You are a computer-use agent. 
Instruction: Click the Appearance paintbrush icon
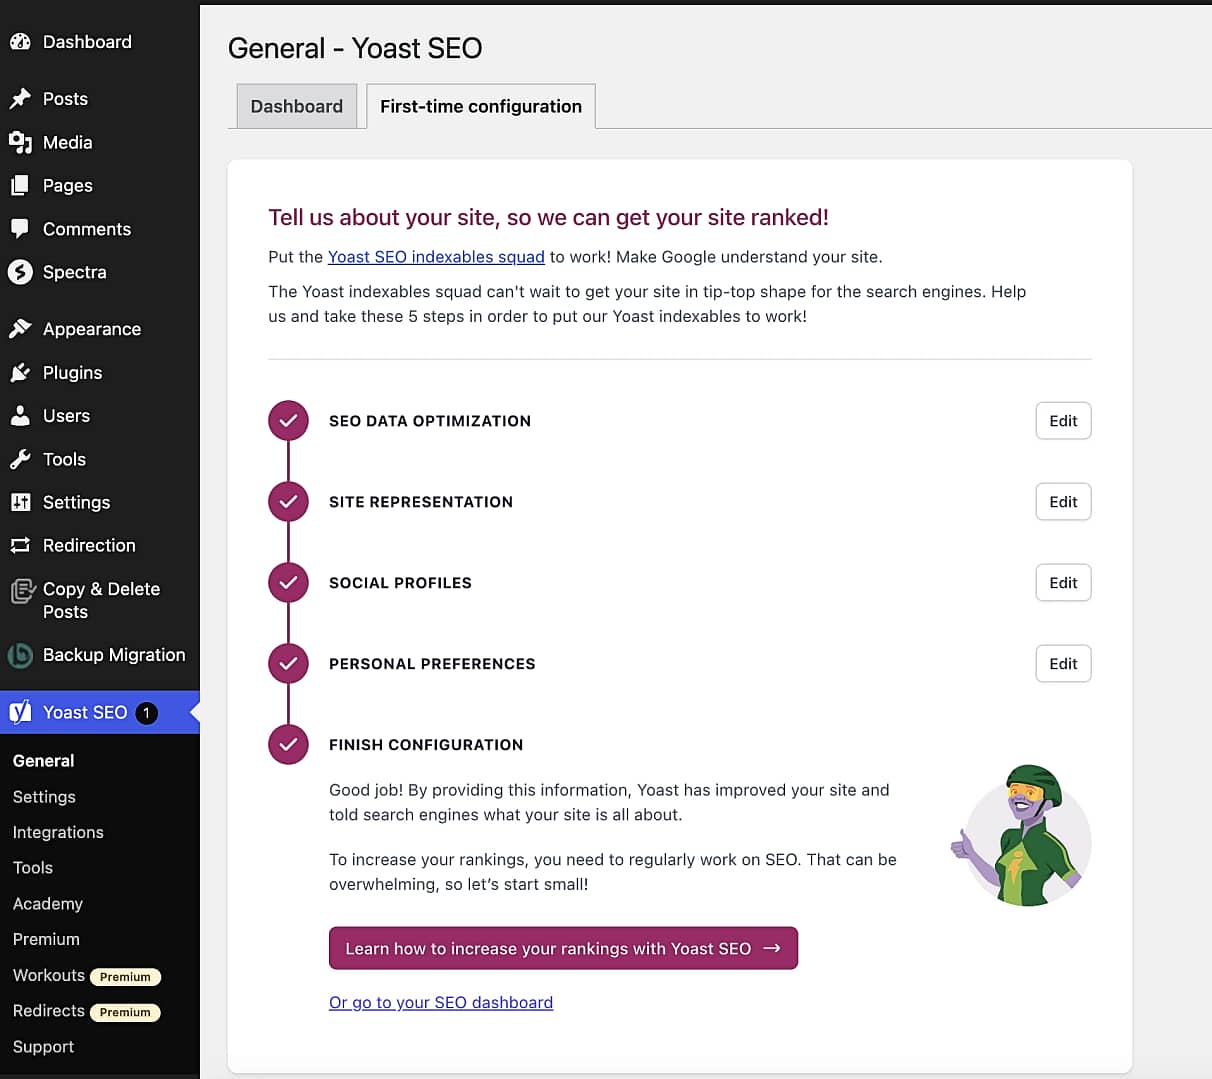[20, 329]
